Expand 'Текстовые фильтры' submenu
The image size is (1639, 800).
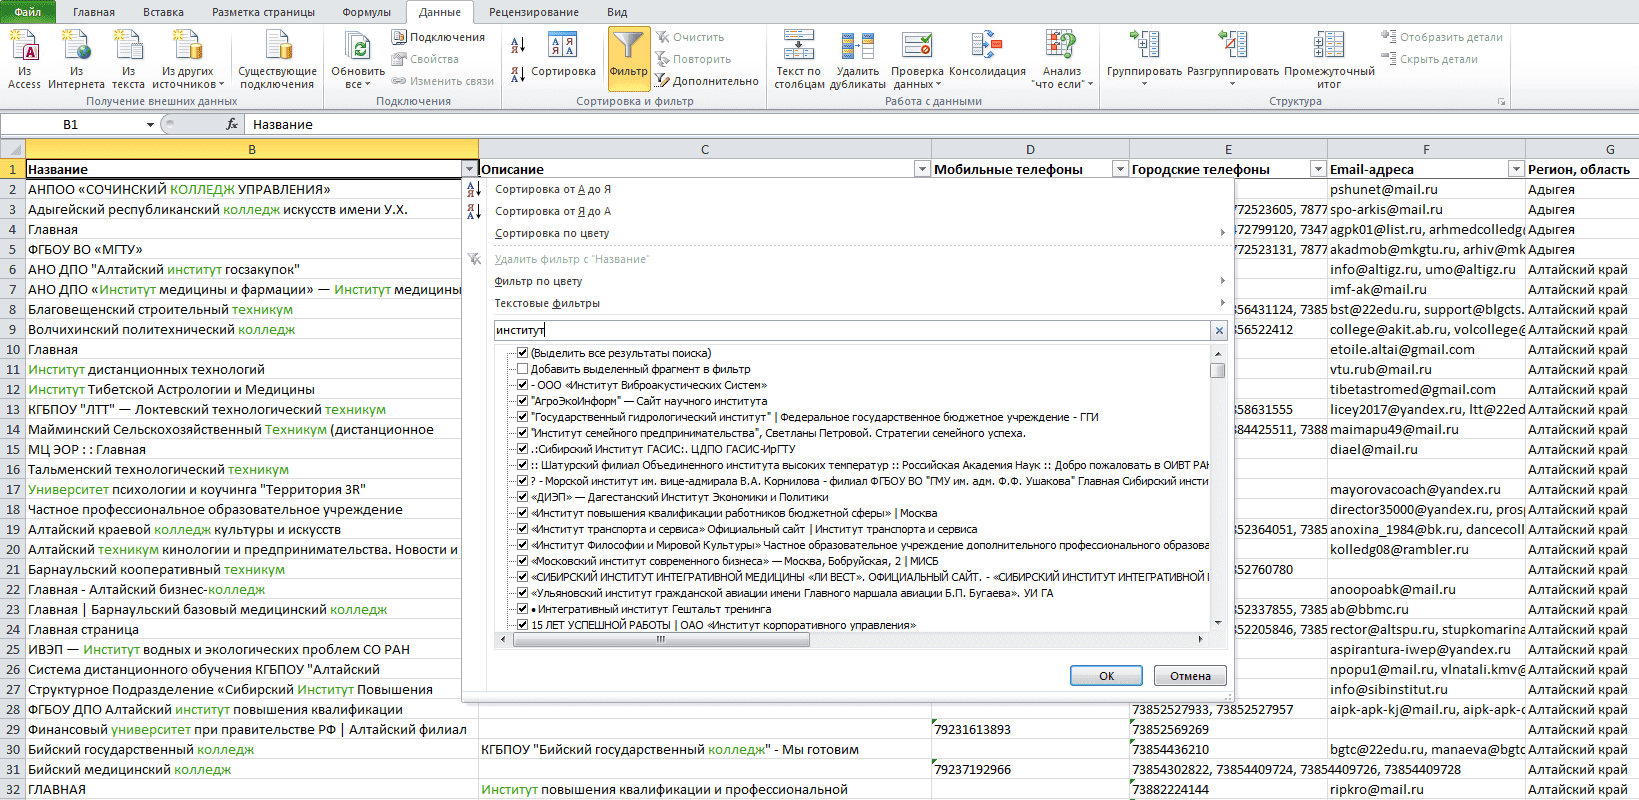click(x=1222, y=303)
